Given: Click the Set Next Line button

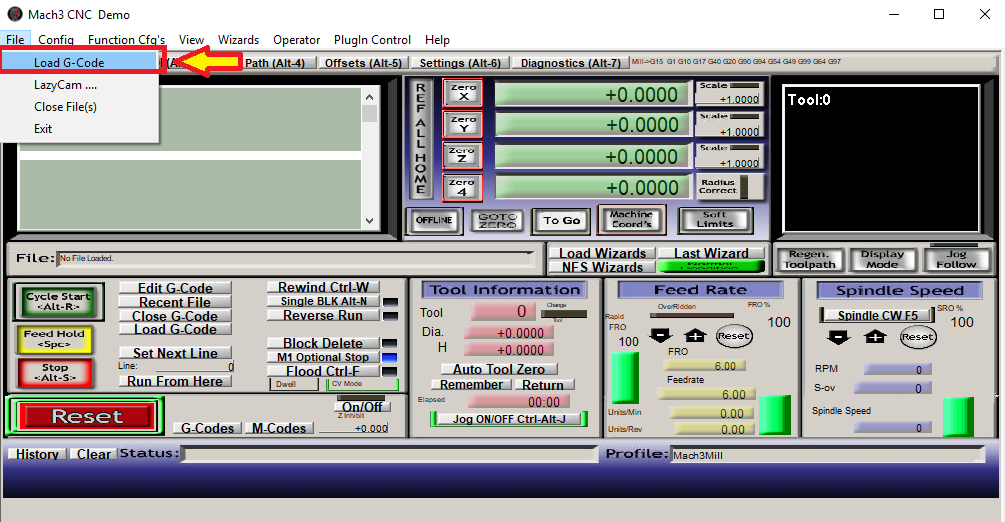Looking at the screenshot, I should 175,353.
